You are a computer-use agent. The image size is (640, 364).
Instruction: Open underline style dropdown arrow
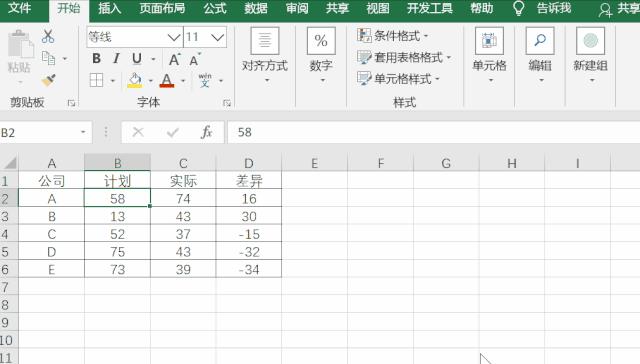(153, 60)
